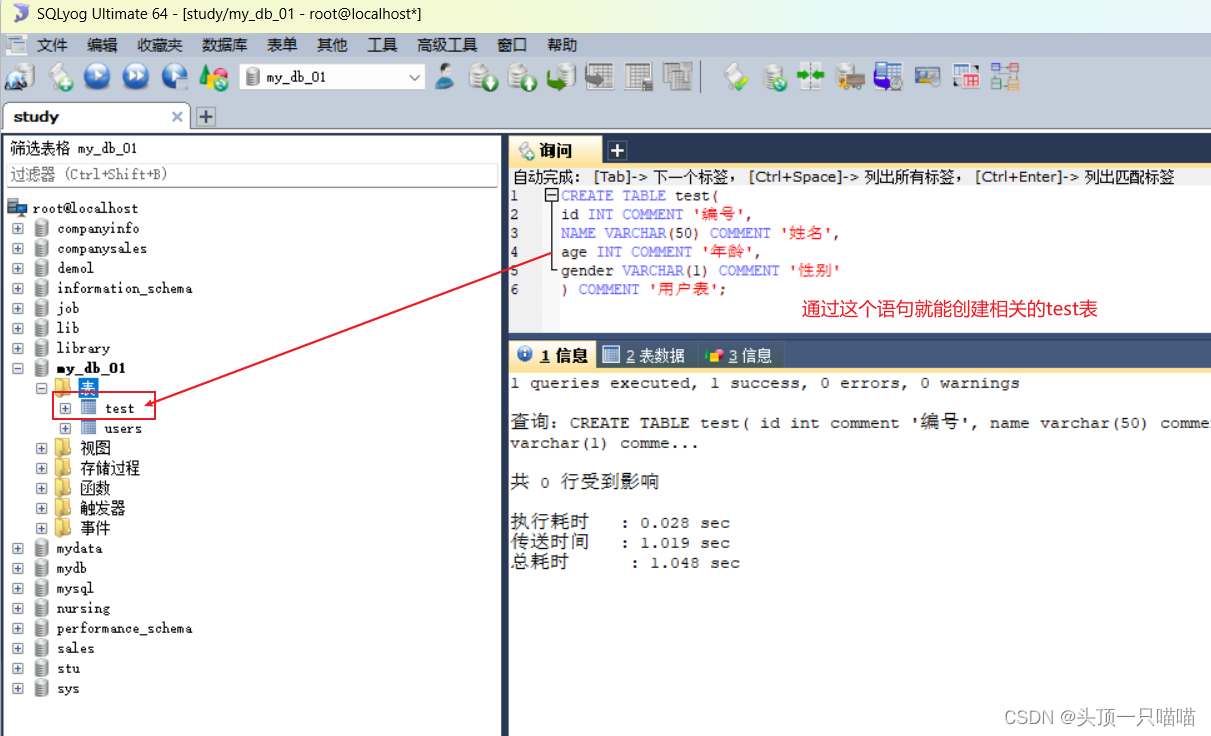Click the import database icon with green arrow
This screenshot has width=1211, height=736.
tap(563, 78)
